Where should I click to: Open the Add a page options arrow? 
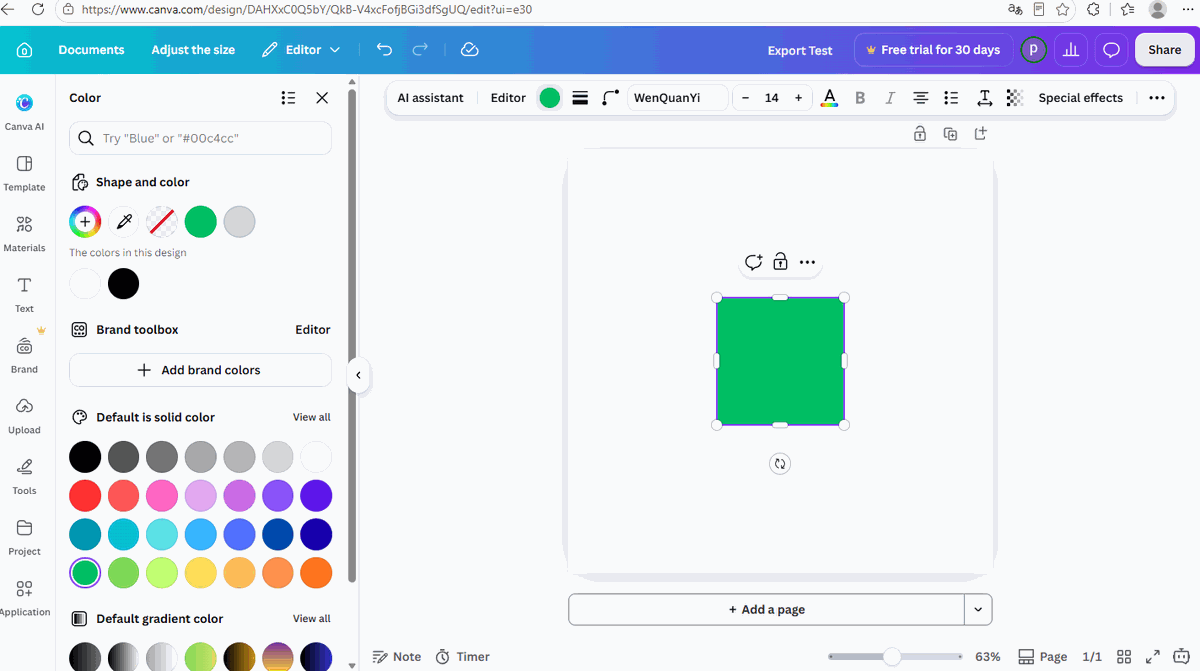[978, 609]
